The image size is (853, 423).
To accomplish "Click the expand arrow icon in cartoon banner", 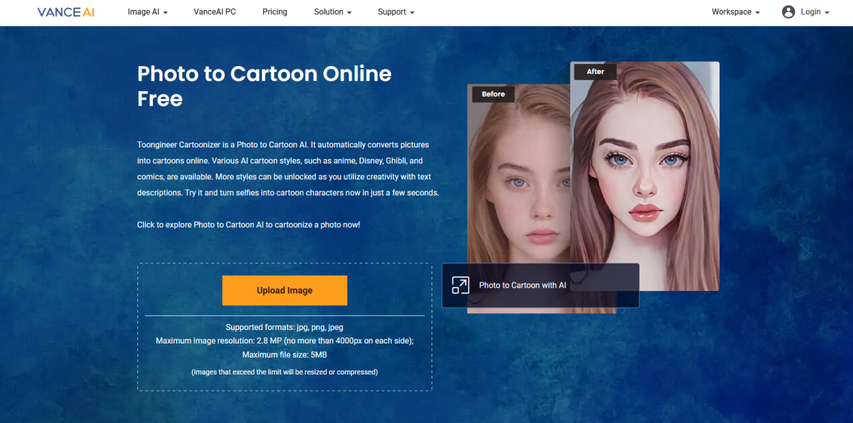I will click(x=460, y=285).
